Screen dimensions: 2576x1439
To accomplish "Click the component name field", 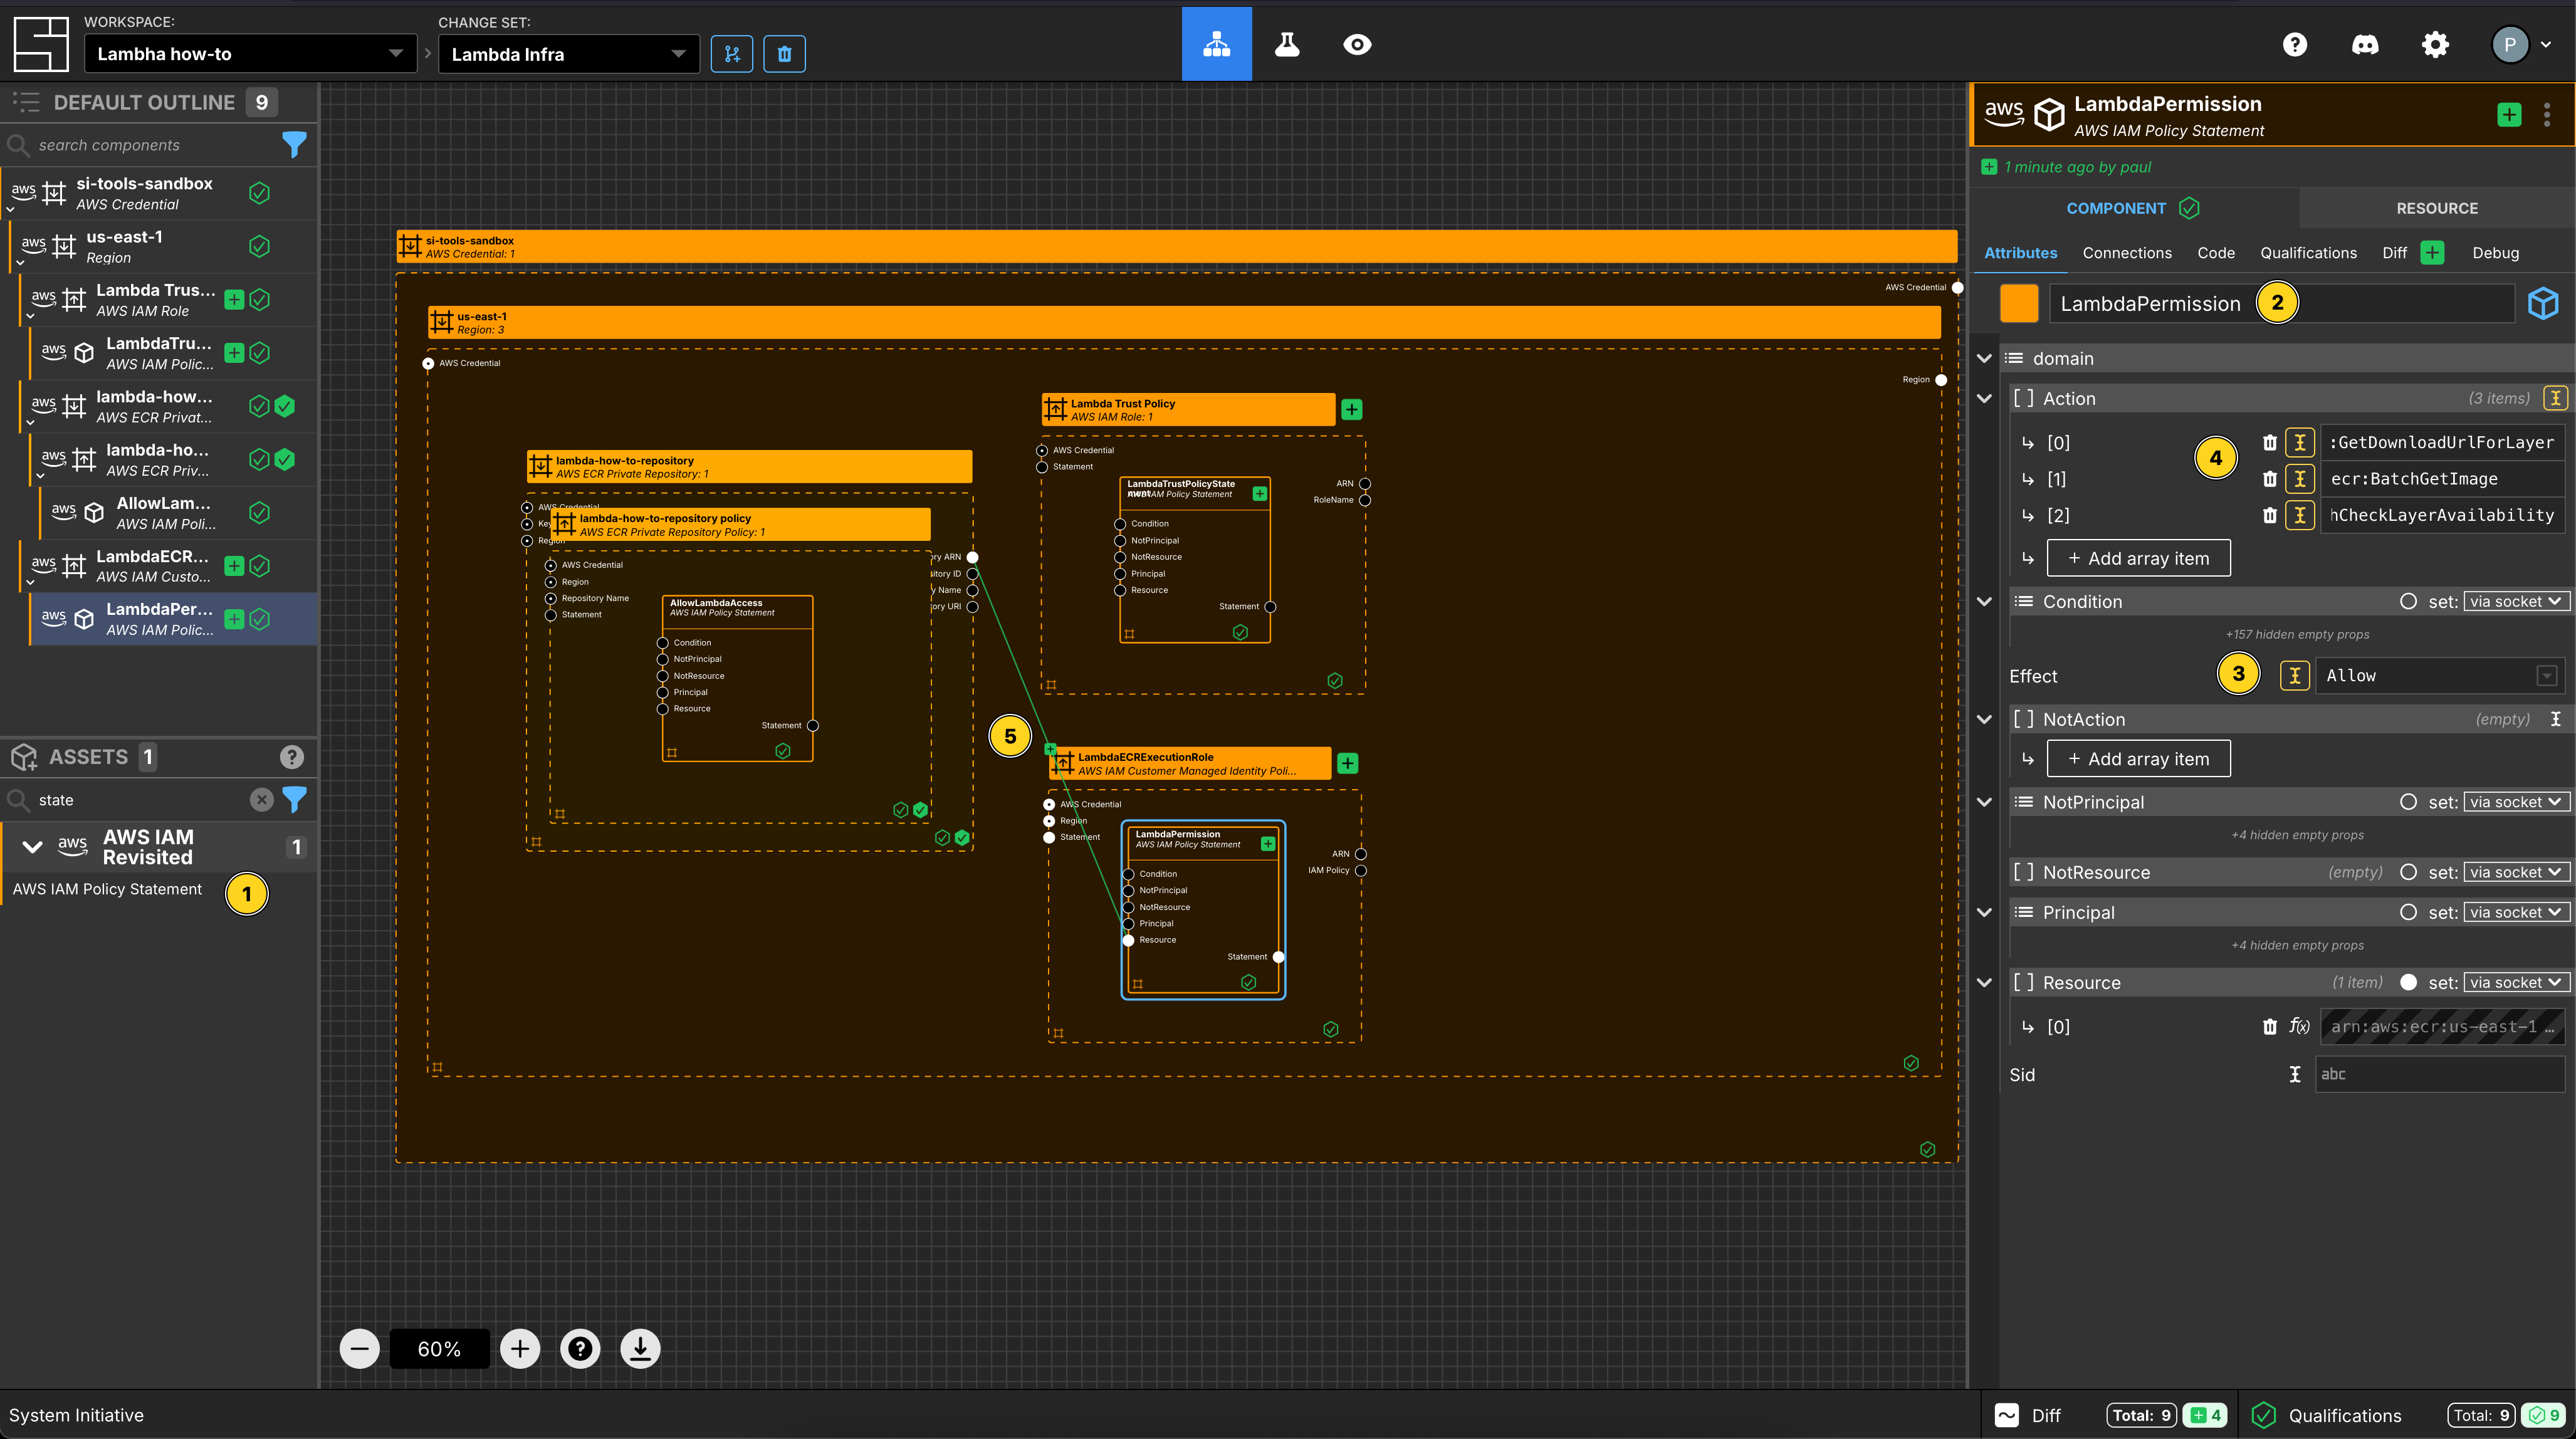I will [2282, 303].
